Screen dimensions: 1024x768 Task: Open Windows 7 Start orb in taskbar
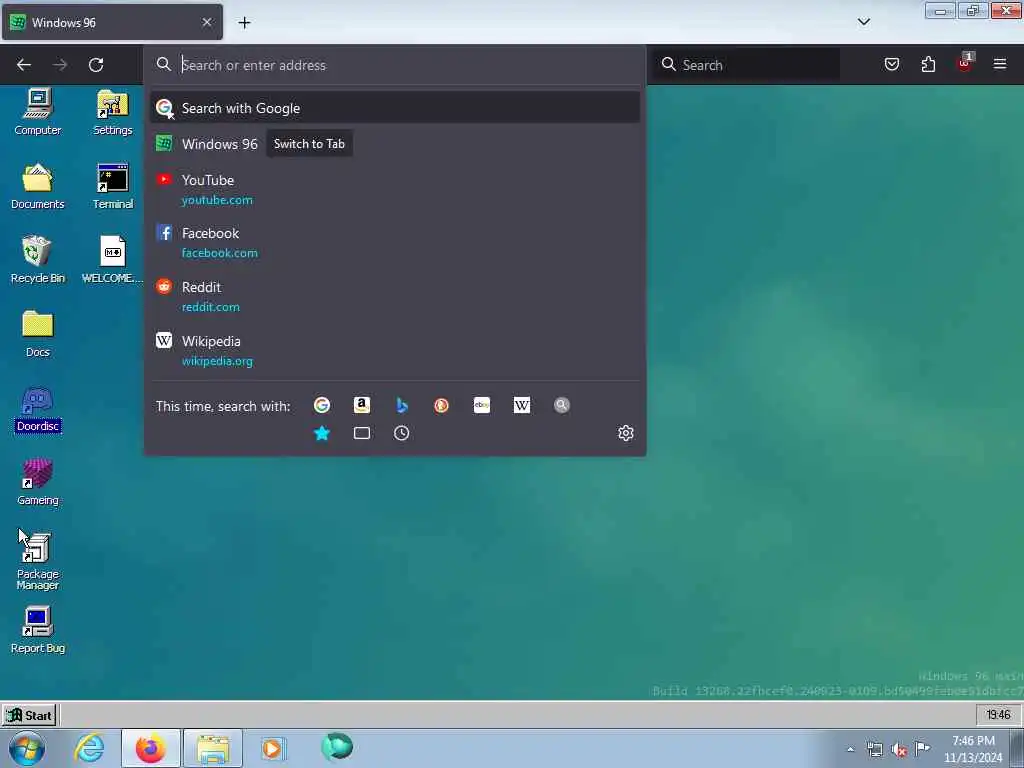pos(27,748)
